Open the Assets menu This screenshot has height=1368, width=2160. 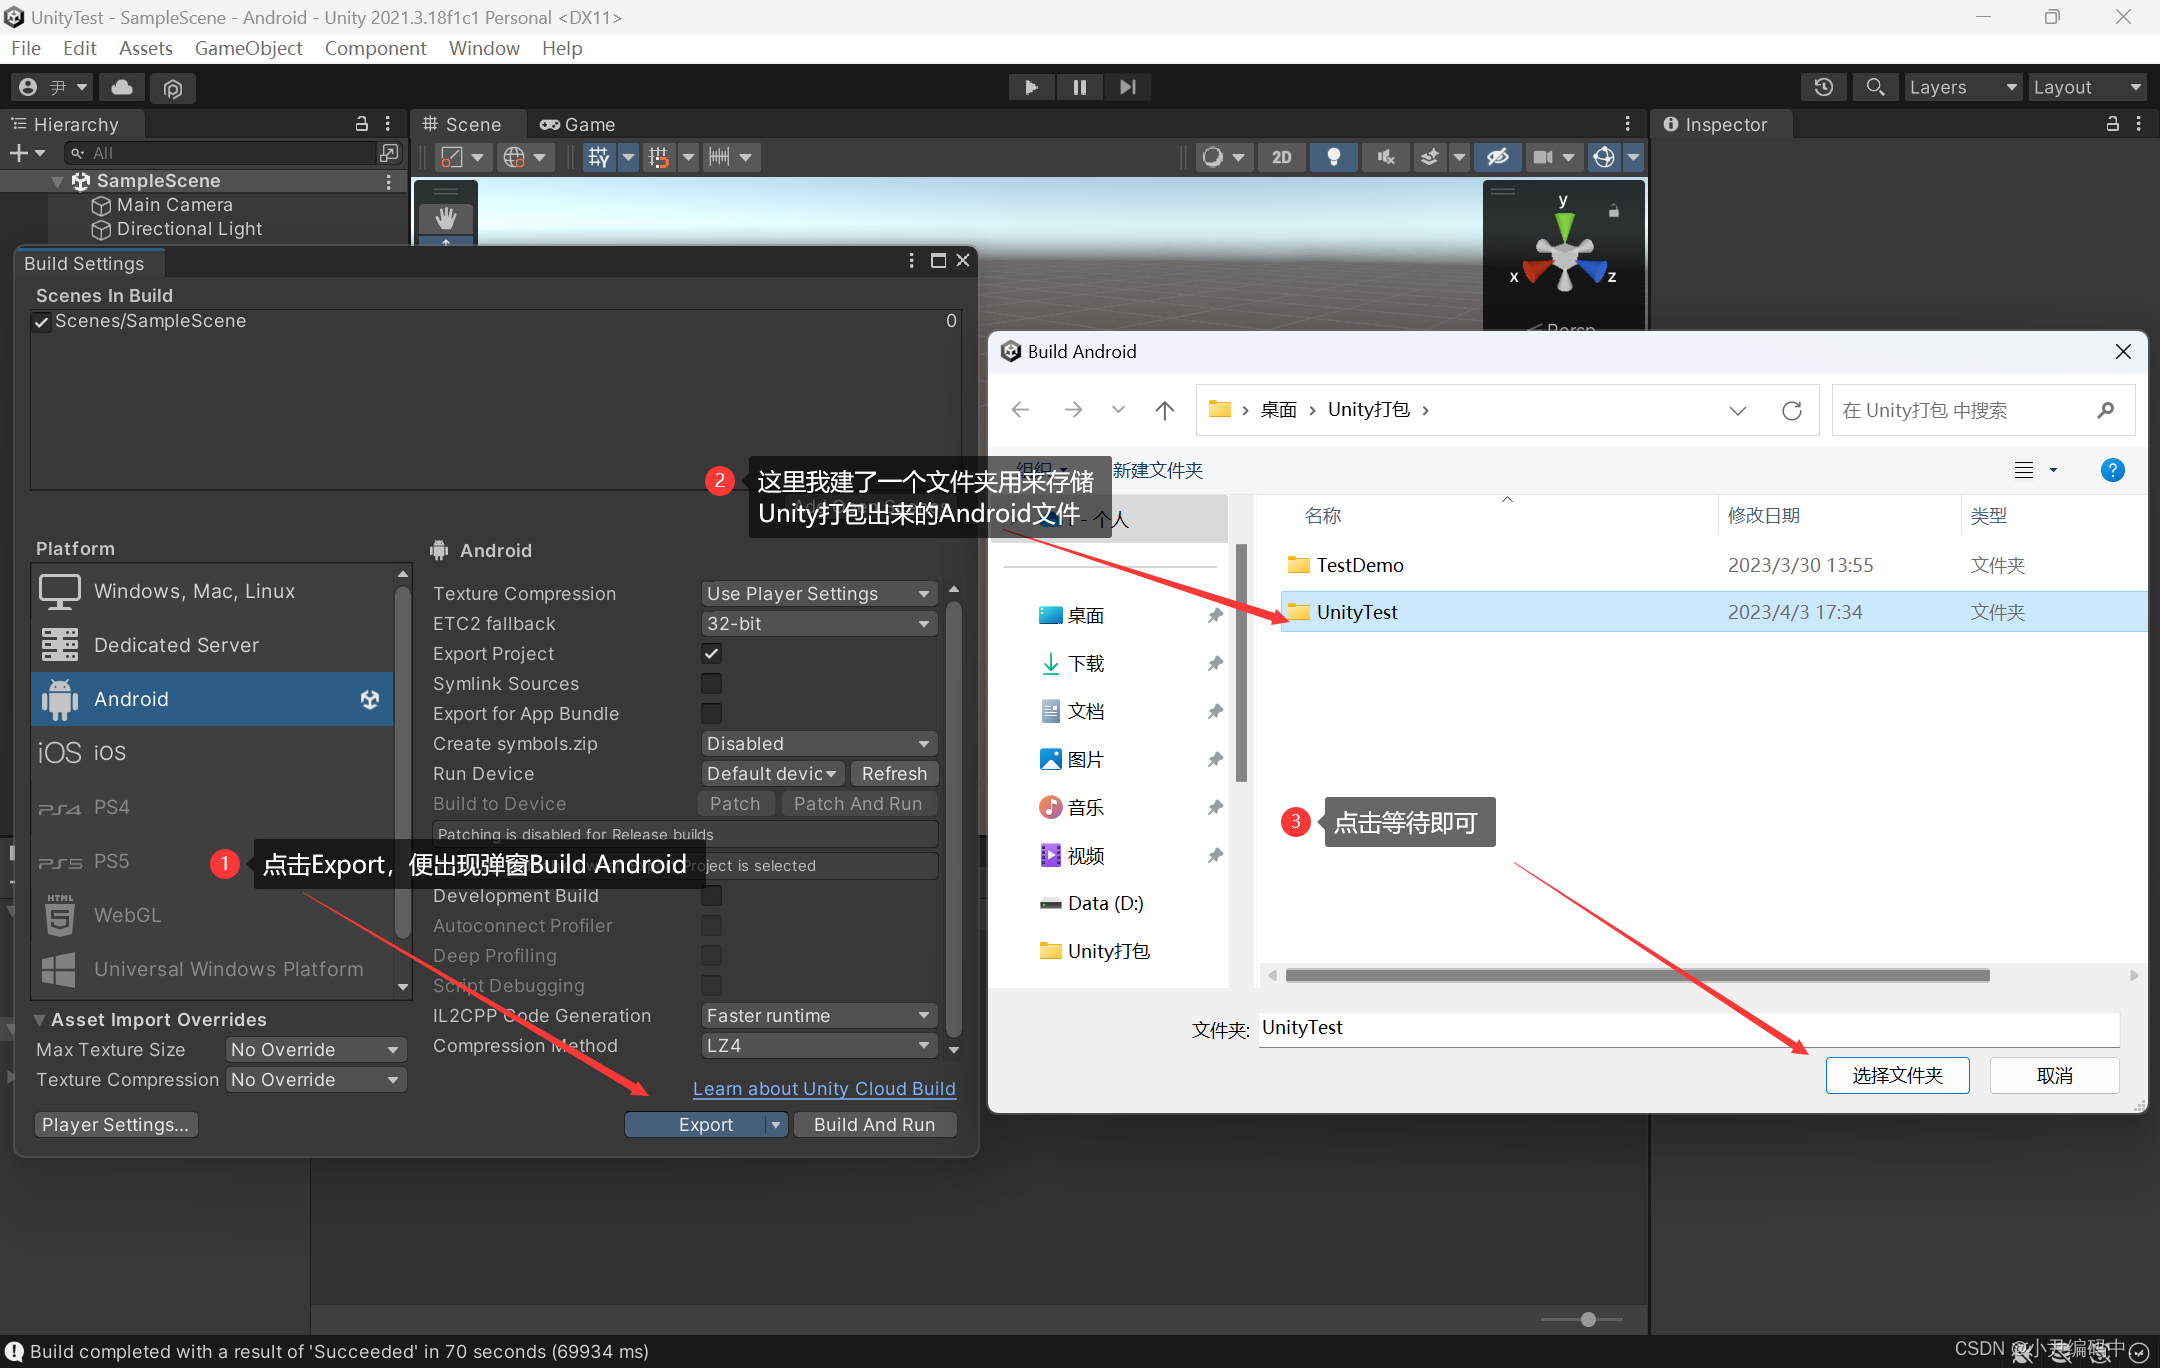coord(146,48)
